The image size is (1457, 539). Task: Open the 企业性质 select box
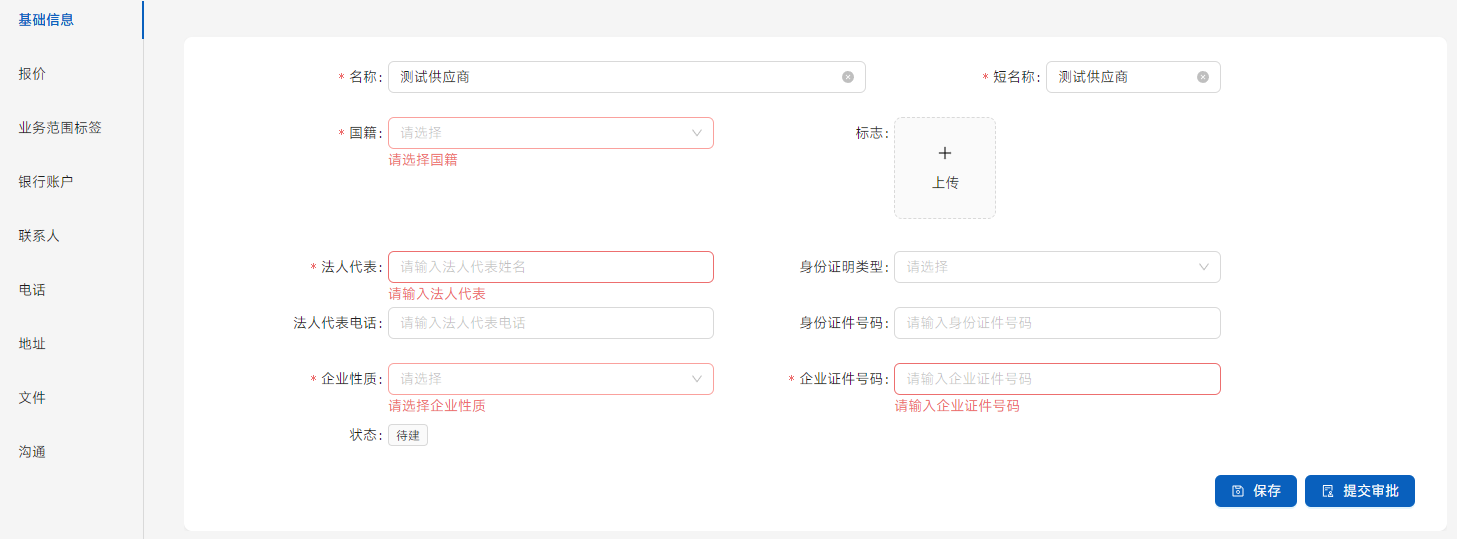[550, 379]
